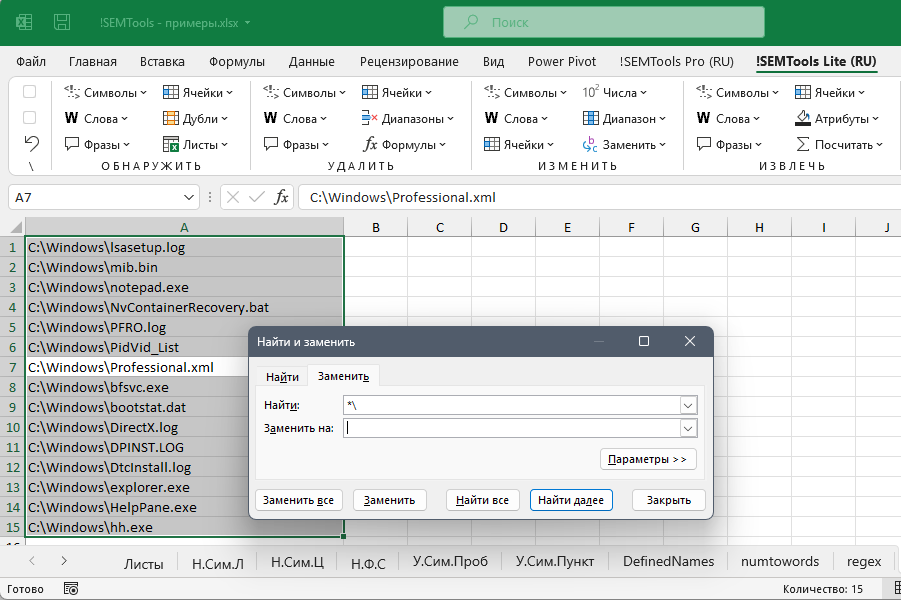Click the Поиск search box in the title bar
This screenshot has height=600, width=901.
click(x=603, y=22)
